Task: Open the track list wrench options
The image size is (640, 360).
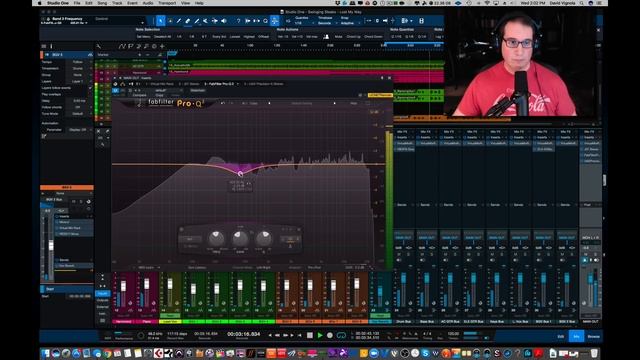Action: (99, 47)
